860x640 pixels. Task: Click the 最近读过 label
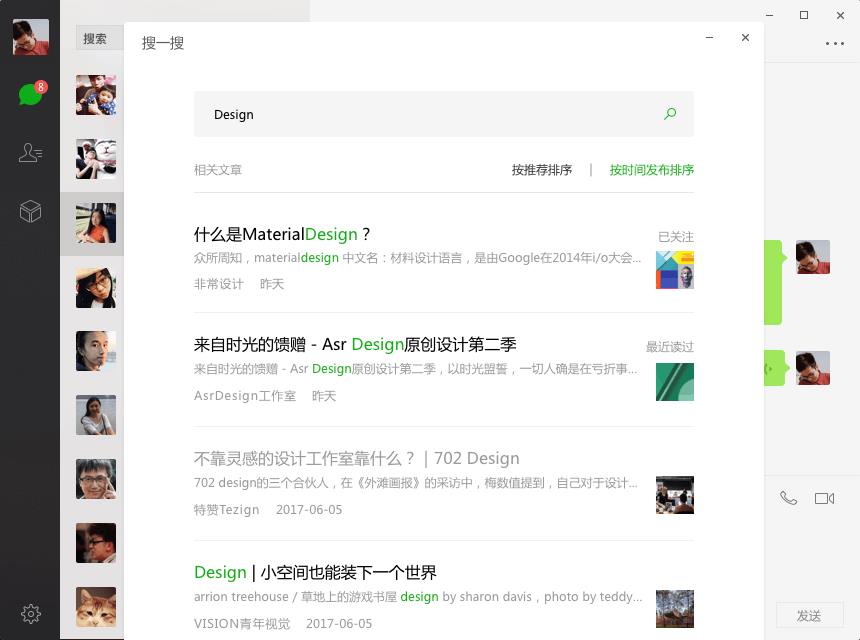click(x=670, y=347)
